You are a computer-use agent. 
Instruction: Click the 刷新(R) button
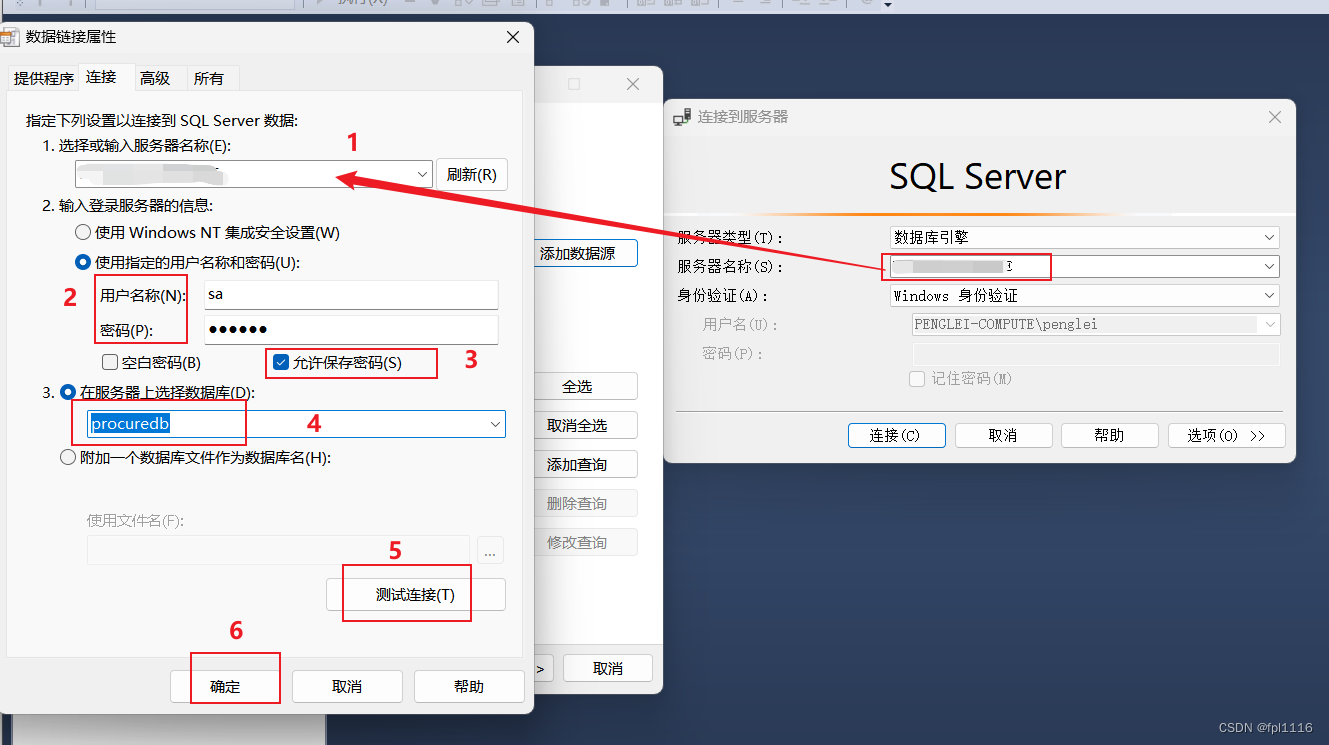(472, 174)
